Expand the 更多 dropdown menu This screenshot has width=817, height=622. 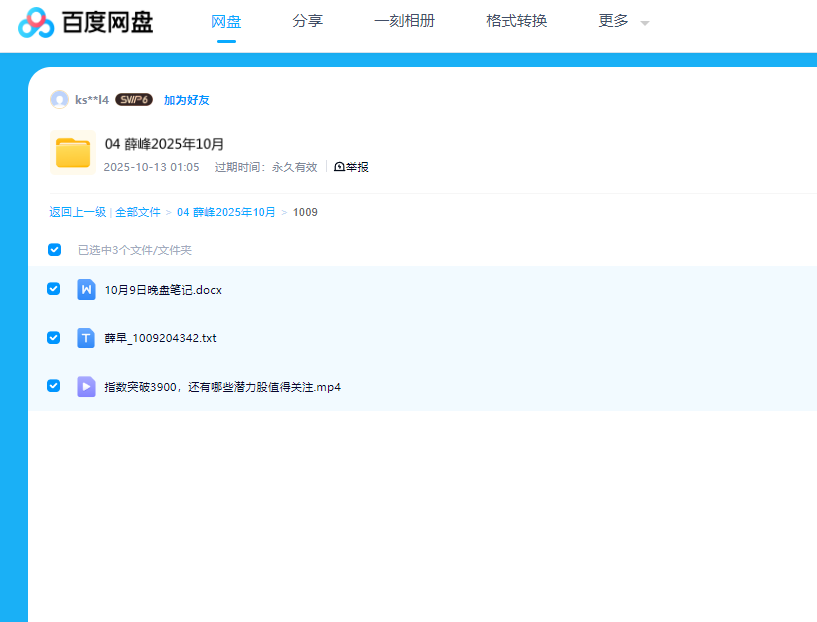(623, 21)
